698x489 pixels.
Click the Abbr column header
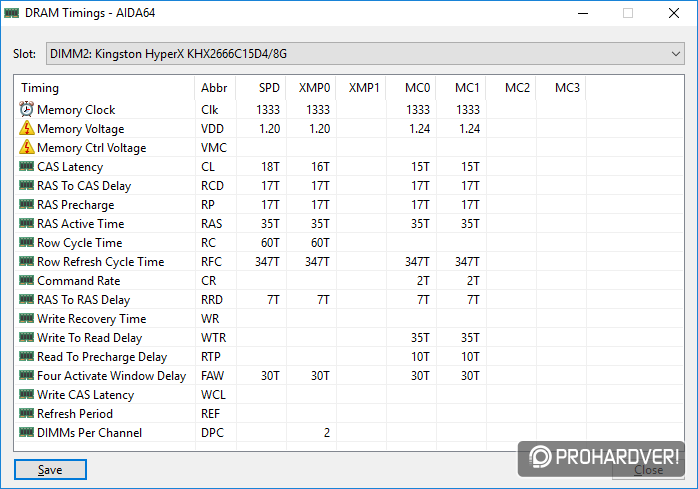215,88
